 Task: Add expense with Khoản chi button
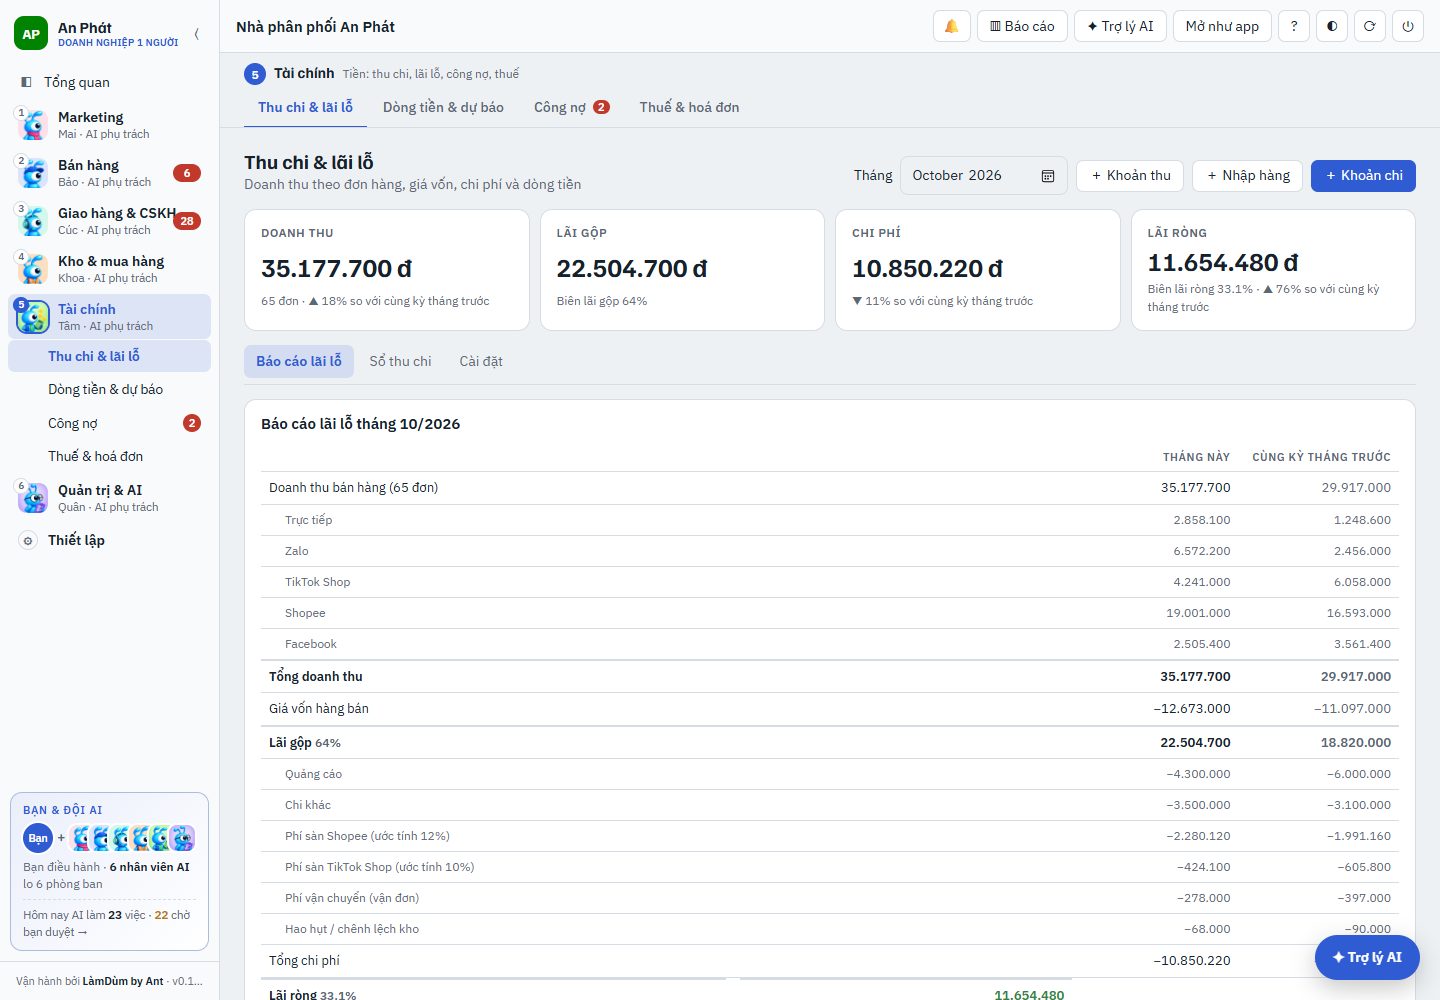(x=1363, y=175)
